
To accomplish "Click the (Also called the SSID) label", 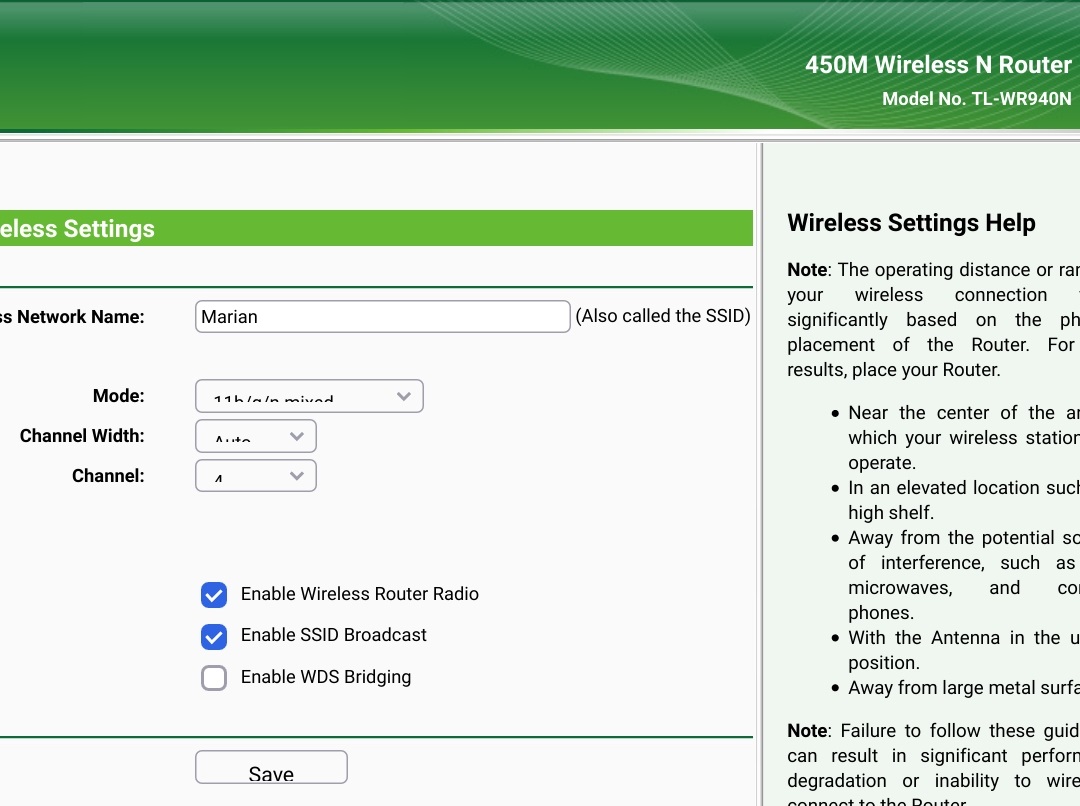I will tap(663, 315).
